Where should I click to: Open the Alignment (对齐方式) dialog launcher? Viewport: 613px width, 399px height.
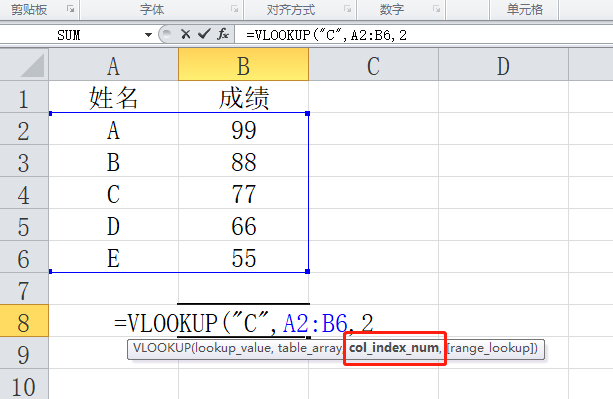(x=348, y=9)
